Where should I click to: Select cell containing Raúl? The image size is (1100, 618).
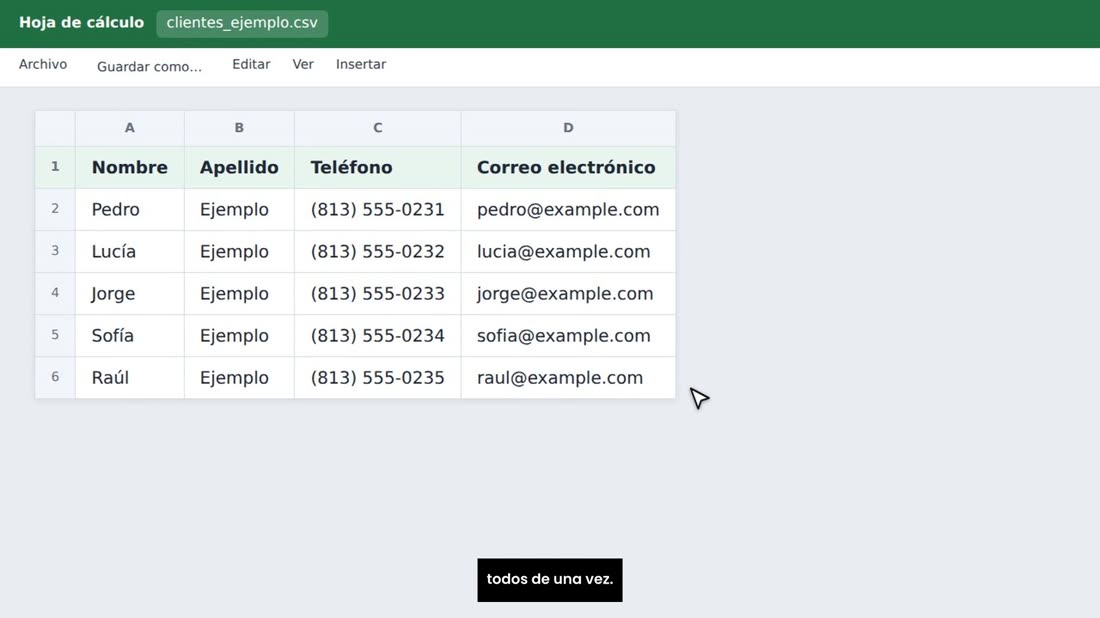point(130,377)
